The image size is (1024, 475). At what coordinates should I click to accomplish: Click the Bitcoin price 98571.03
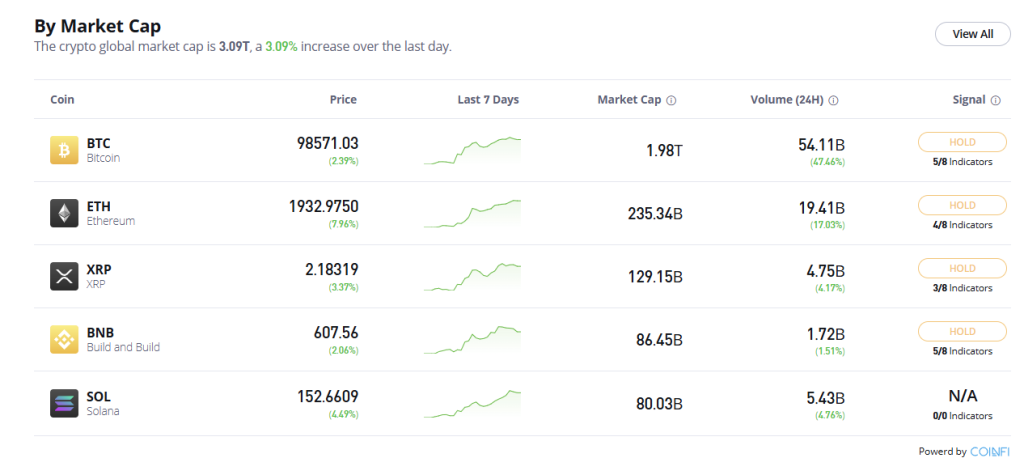tap(328, 144)
